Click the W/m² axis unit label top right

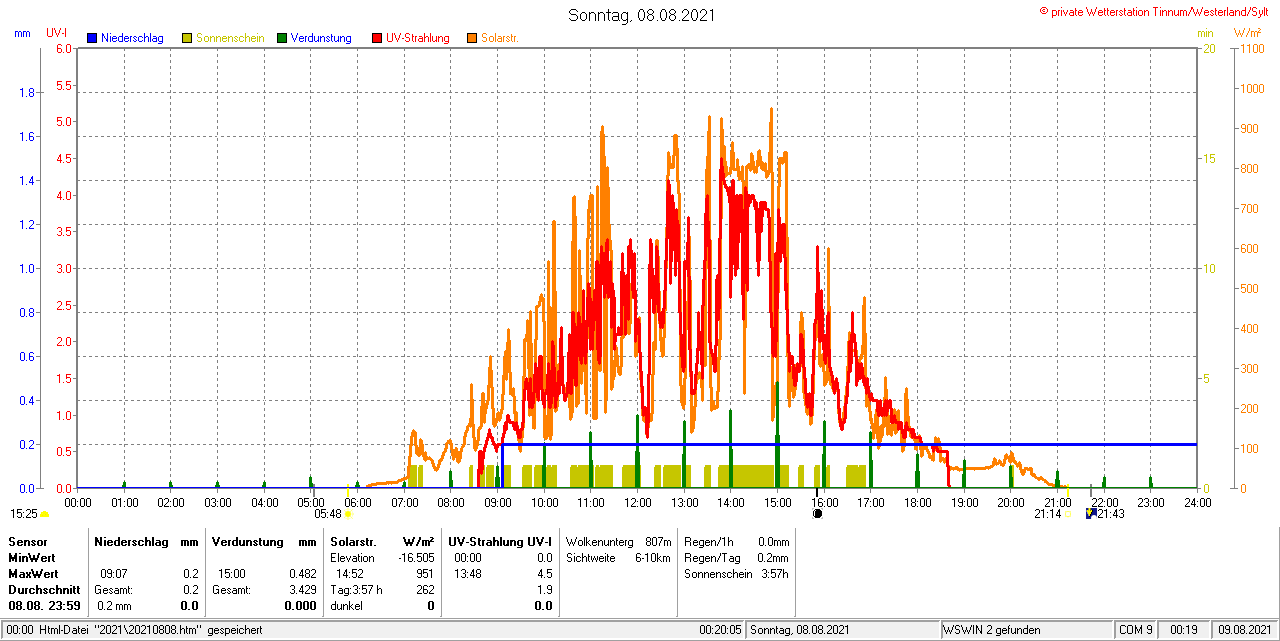coord(1248,33)
